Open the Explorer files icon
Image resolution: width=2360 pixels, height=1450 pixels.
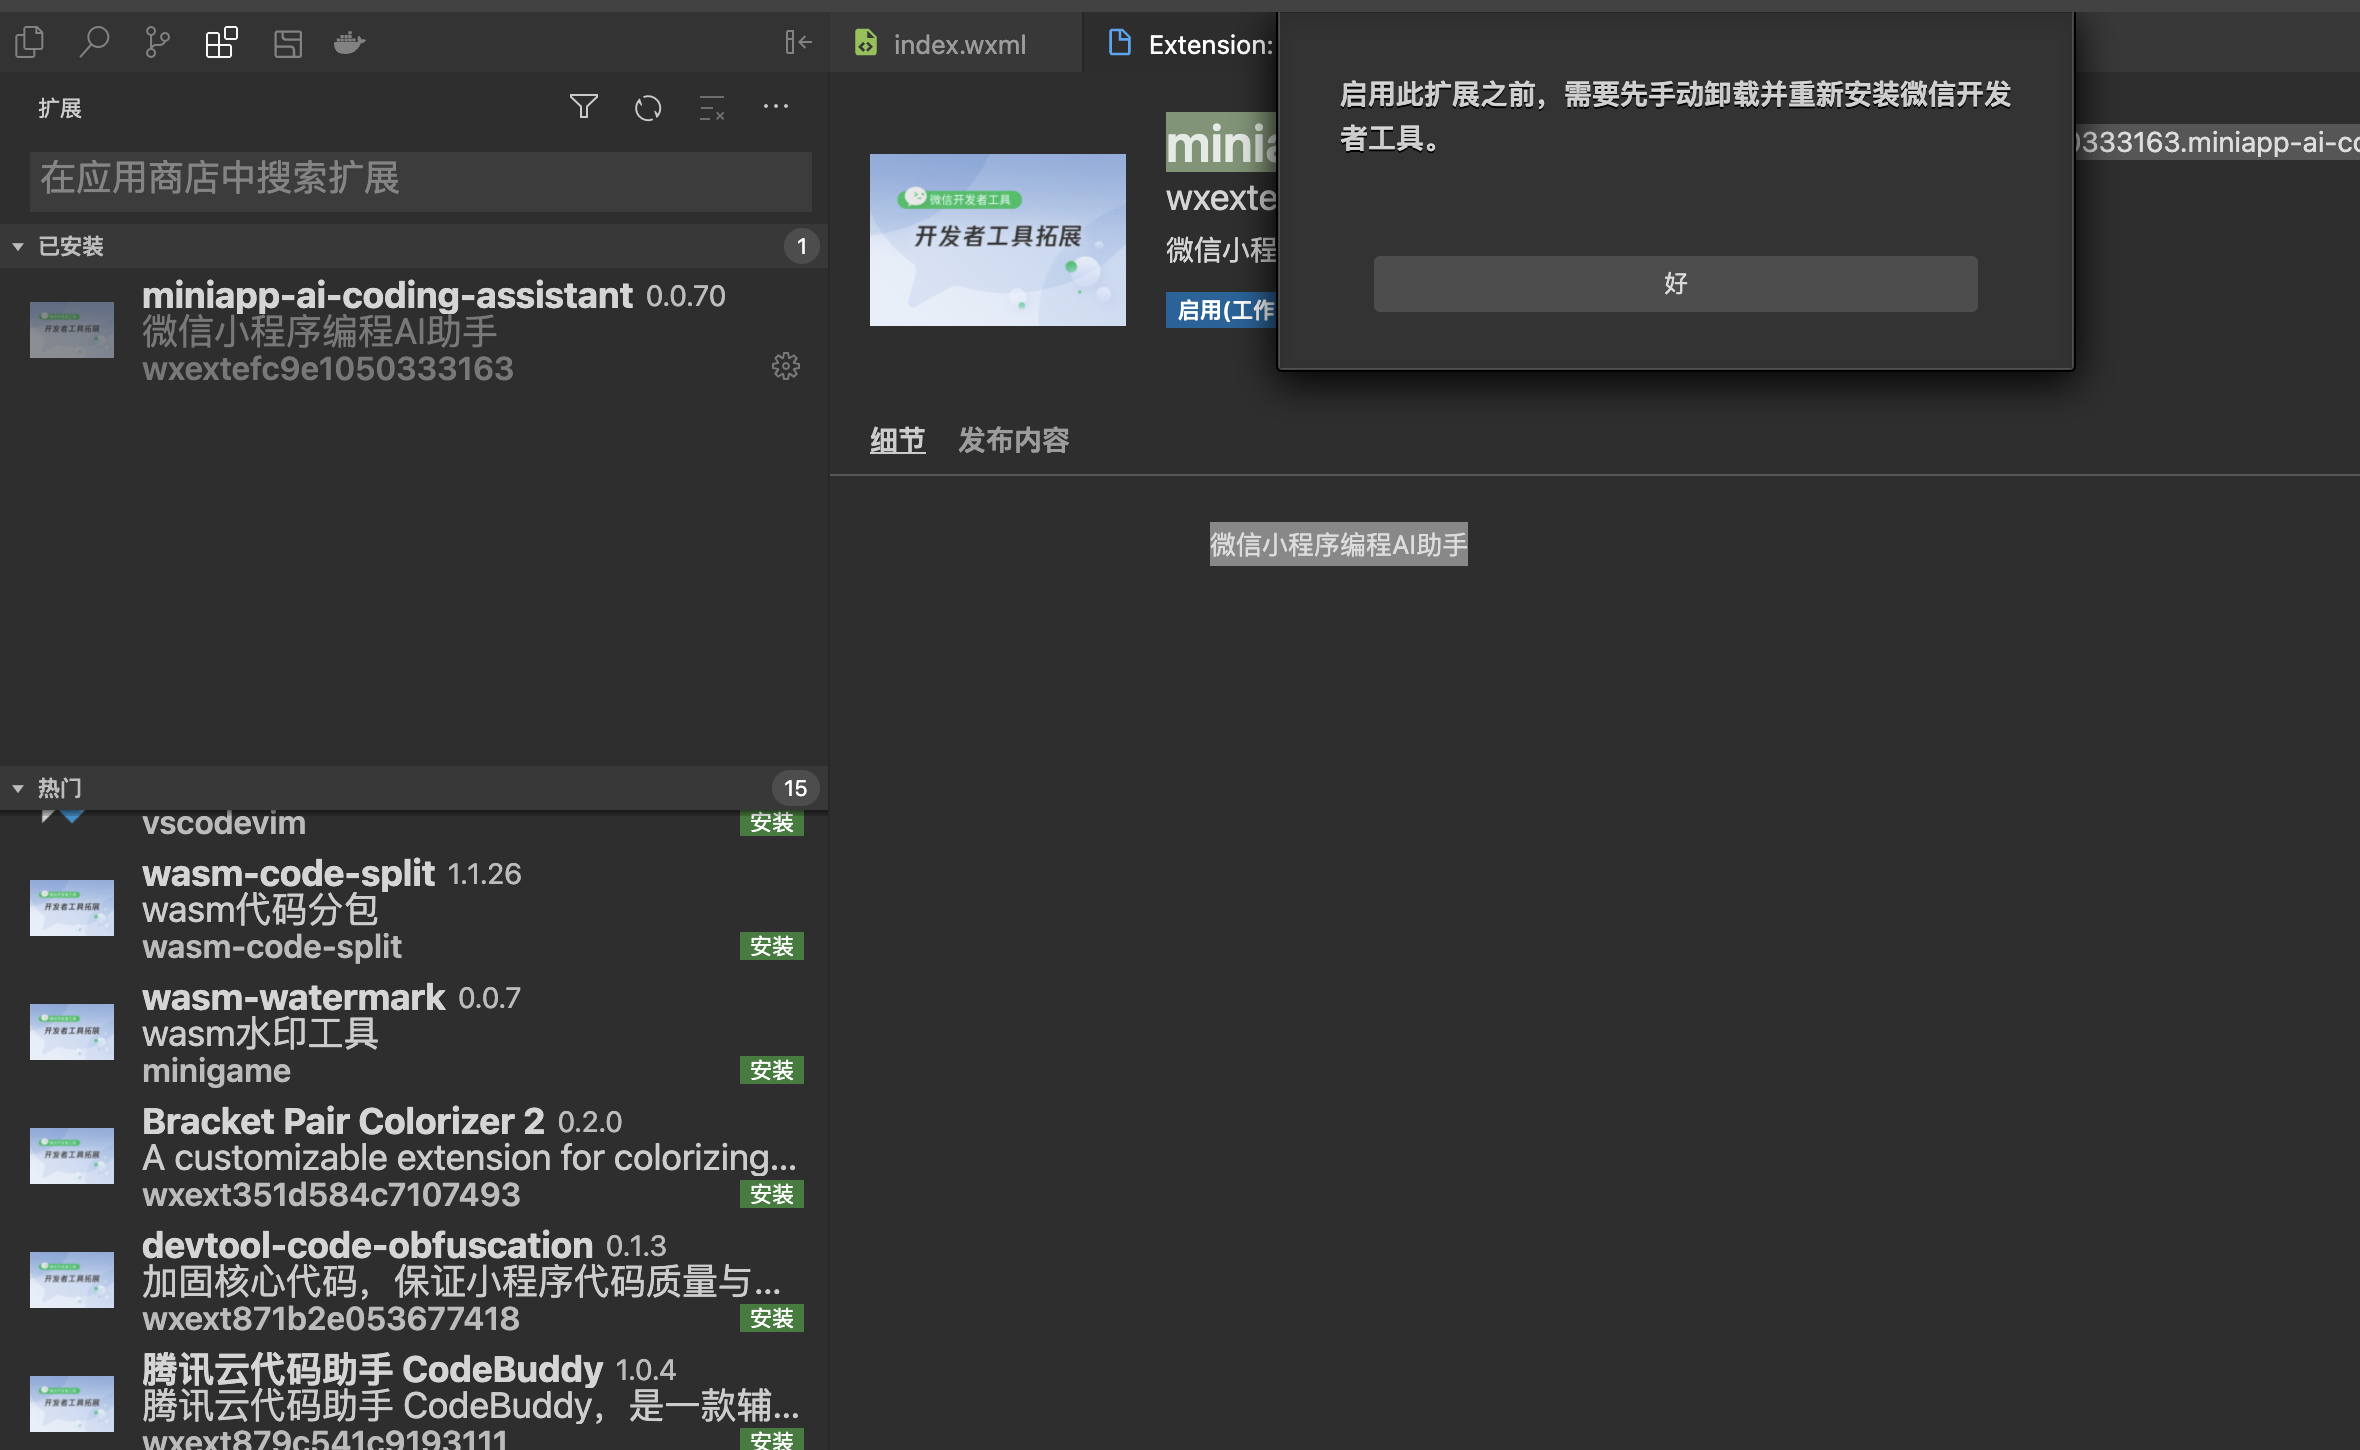pos(30,42)
